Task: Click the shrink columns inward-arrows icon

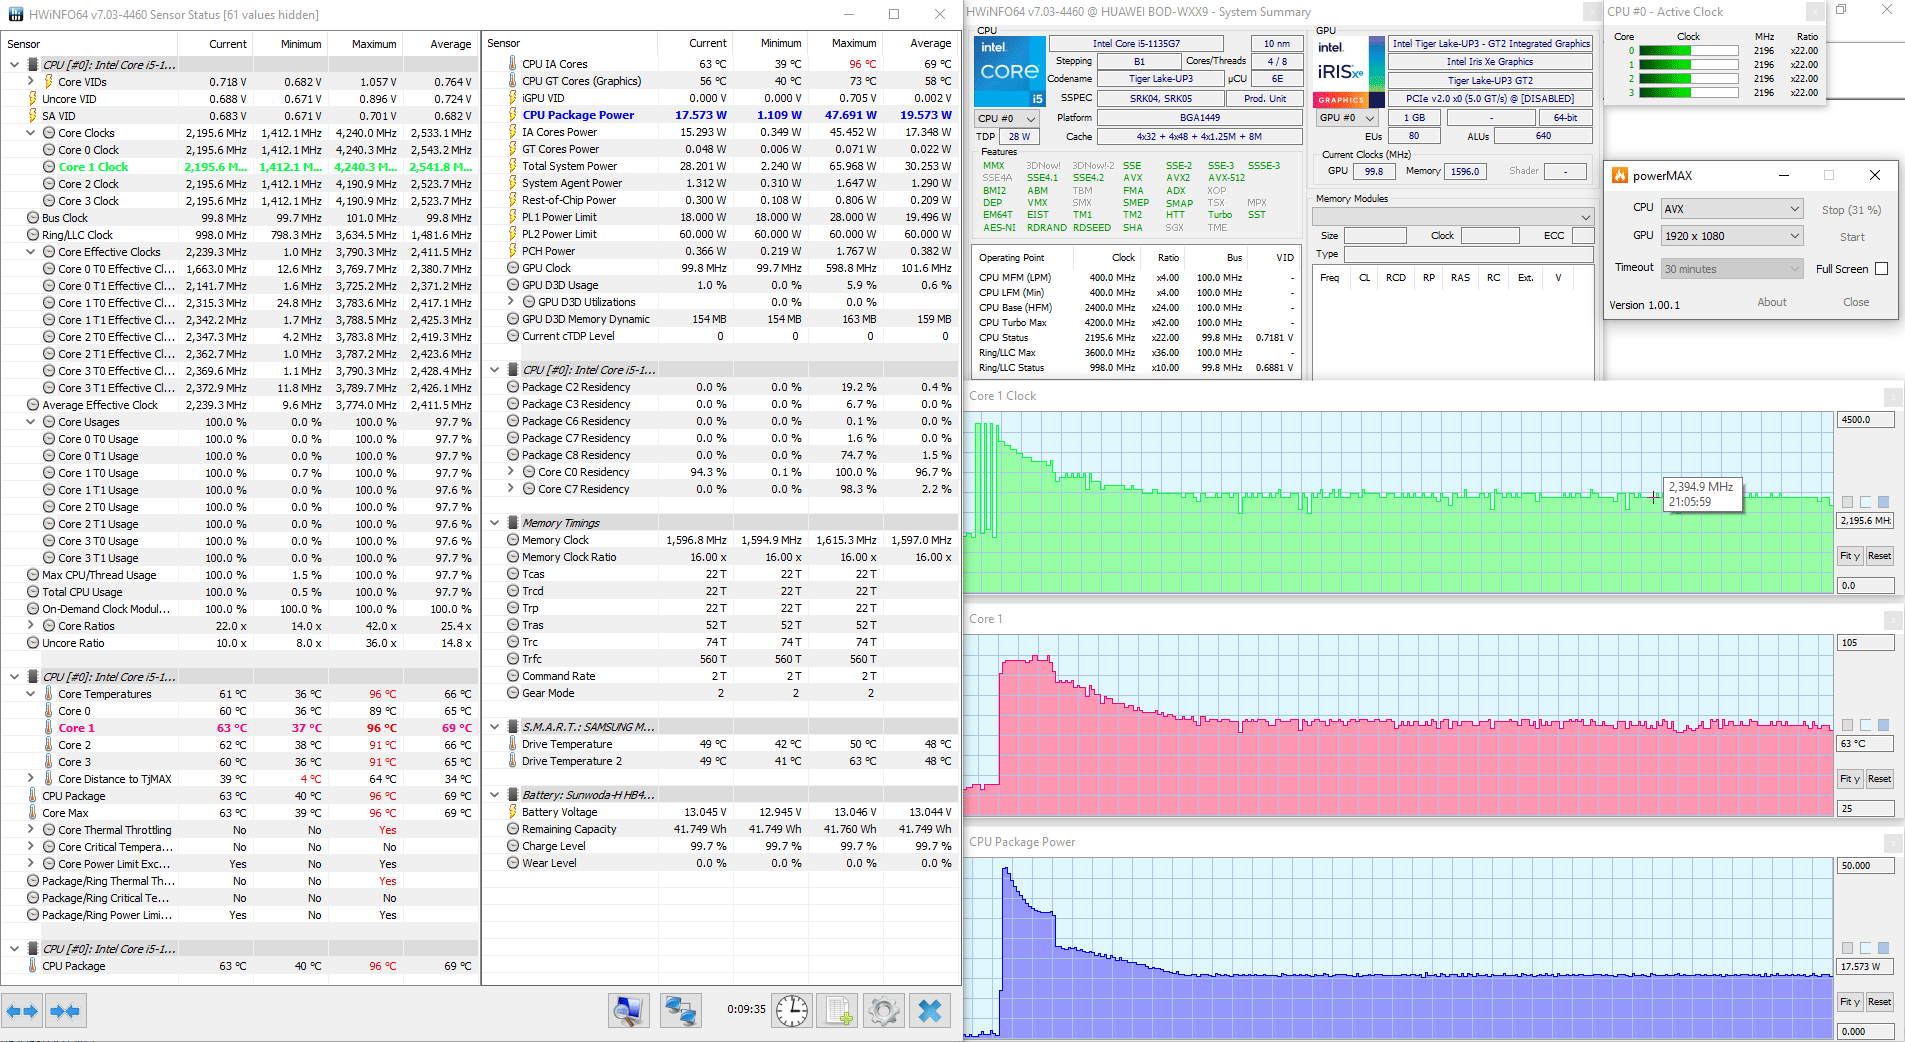Action: (x=65, y=1011)
